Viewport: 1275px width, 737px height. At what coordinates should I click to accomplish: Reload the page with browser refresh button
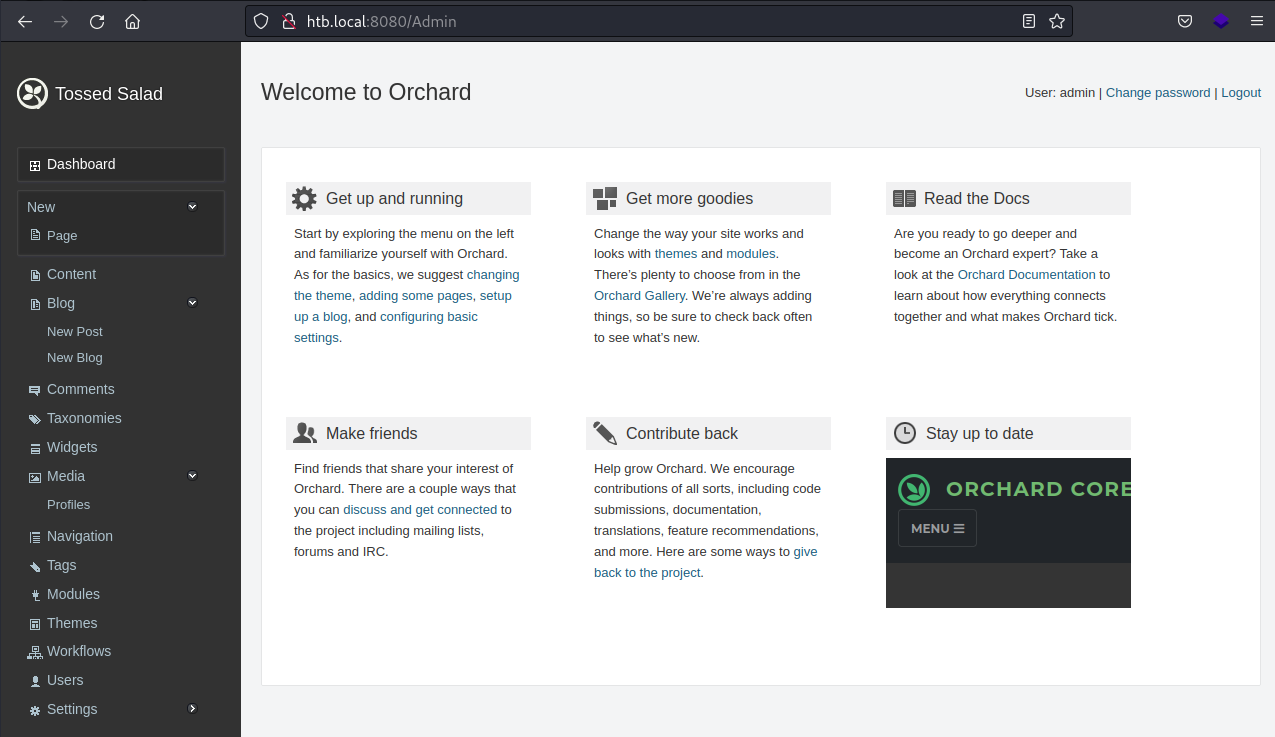click(x=97, y=21)
